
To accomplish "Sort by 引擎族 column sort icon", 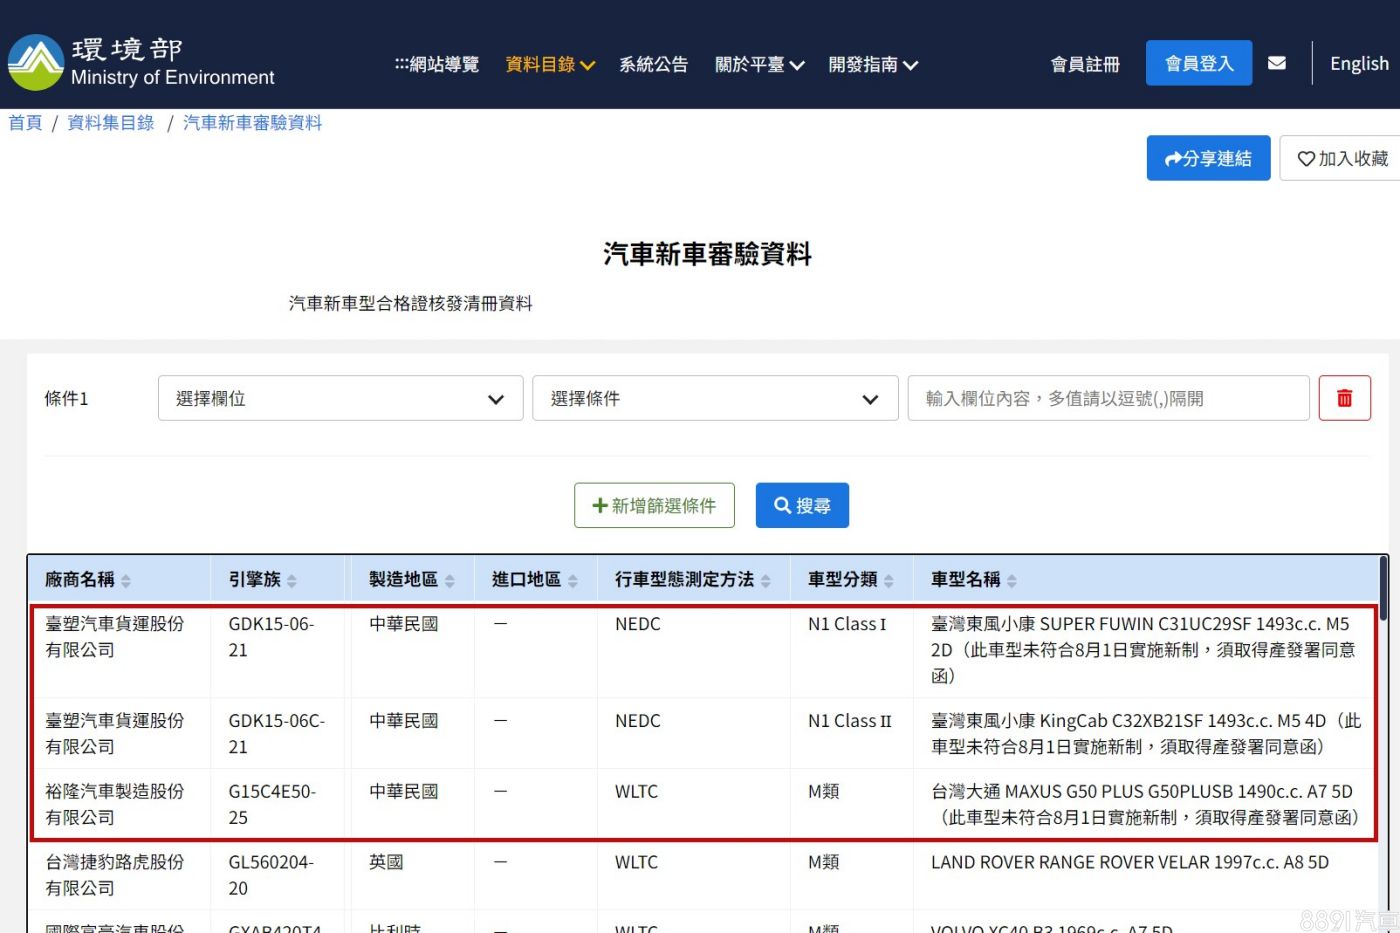I will click(292, 581).
